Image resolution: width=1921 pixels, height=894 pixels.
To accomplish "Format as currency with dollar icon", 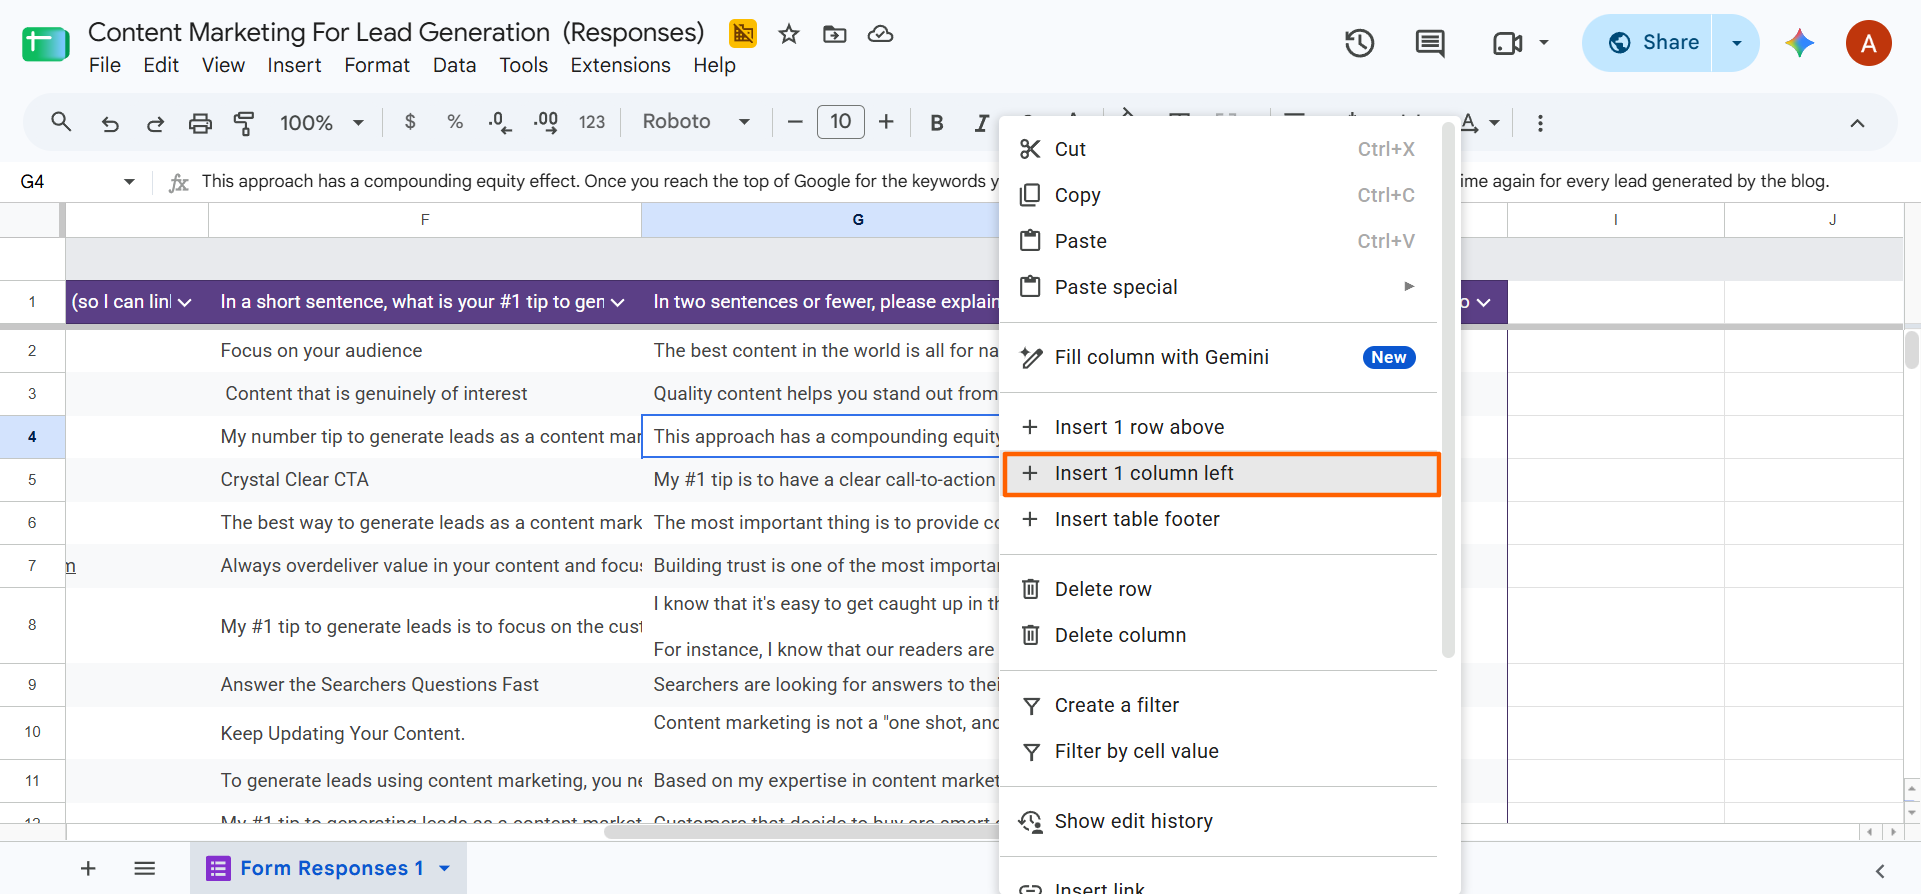I will (410, 122).
